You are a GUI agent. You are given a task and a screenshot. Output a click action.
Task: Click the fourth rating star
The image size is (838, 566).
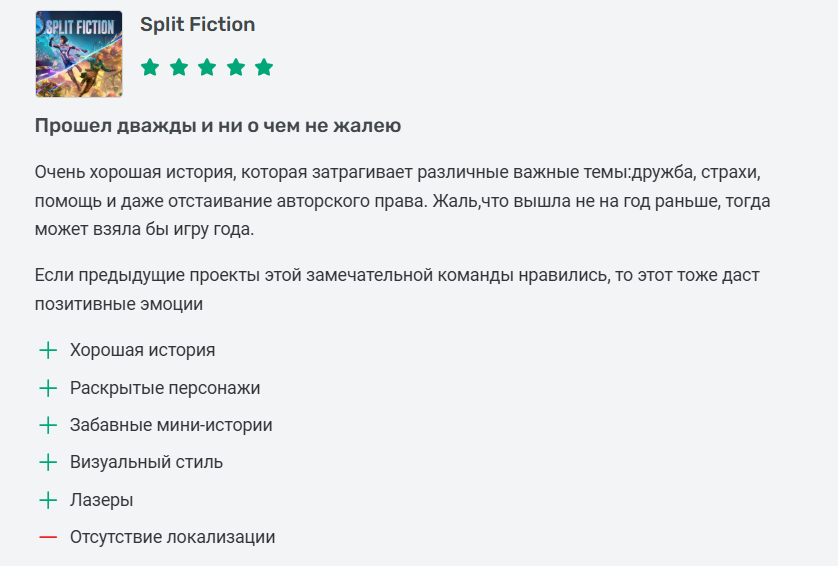236,68
